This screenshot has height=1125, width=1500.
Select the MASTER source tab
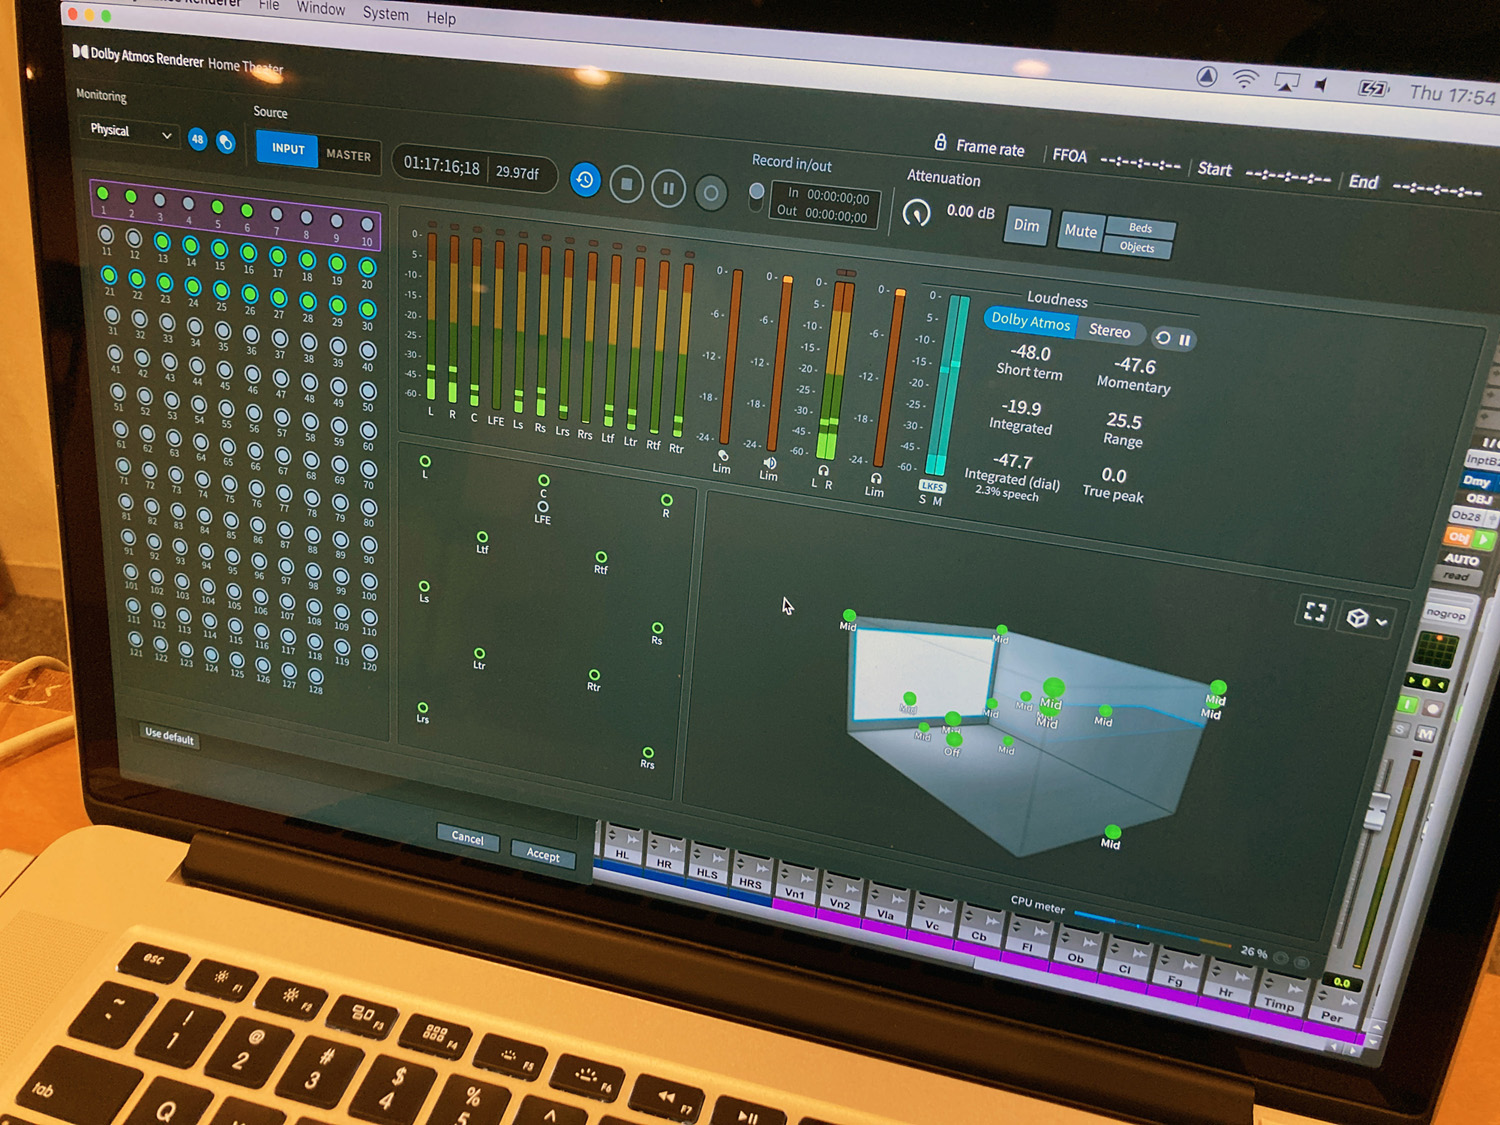(x=348, y=155)
